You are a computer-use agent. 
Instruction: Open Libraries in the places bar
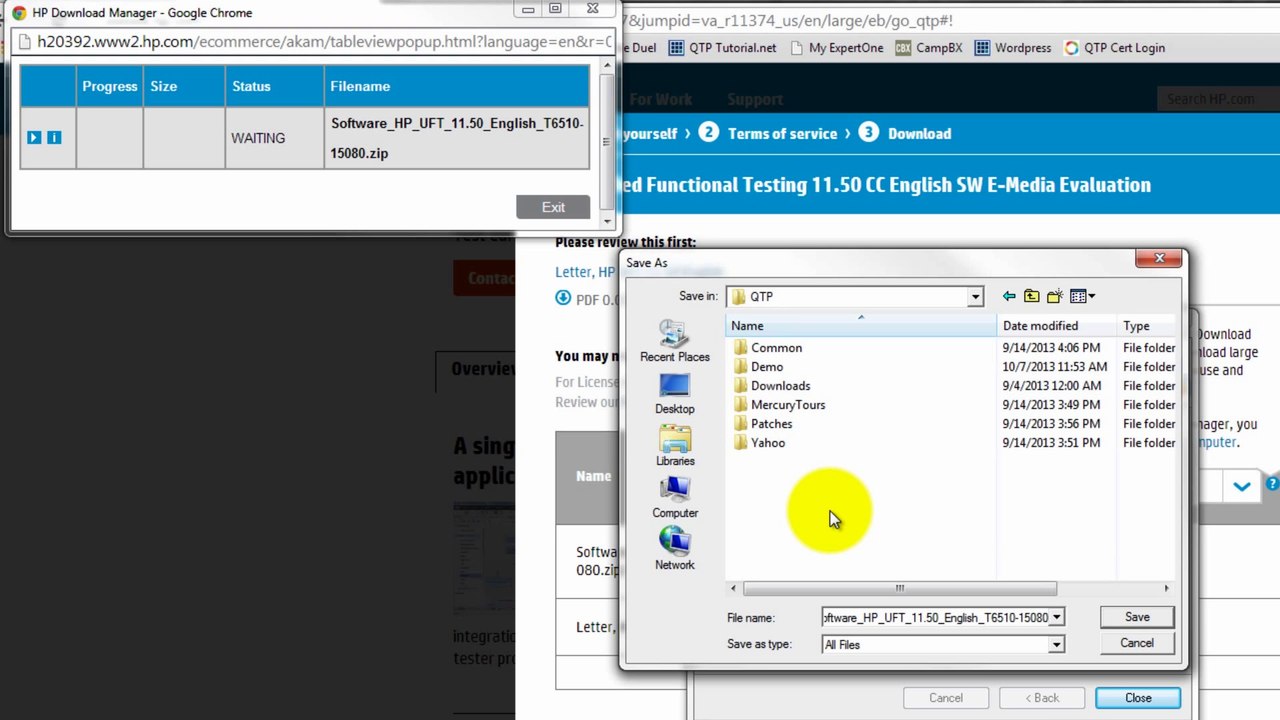click(x=675, y=446)
